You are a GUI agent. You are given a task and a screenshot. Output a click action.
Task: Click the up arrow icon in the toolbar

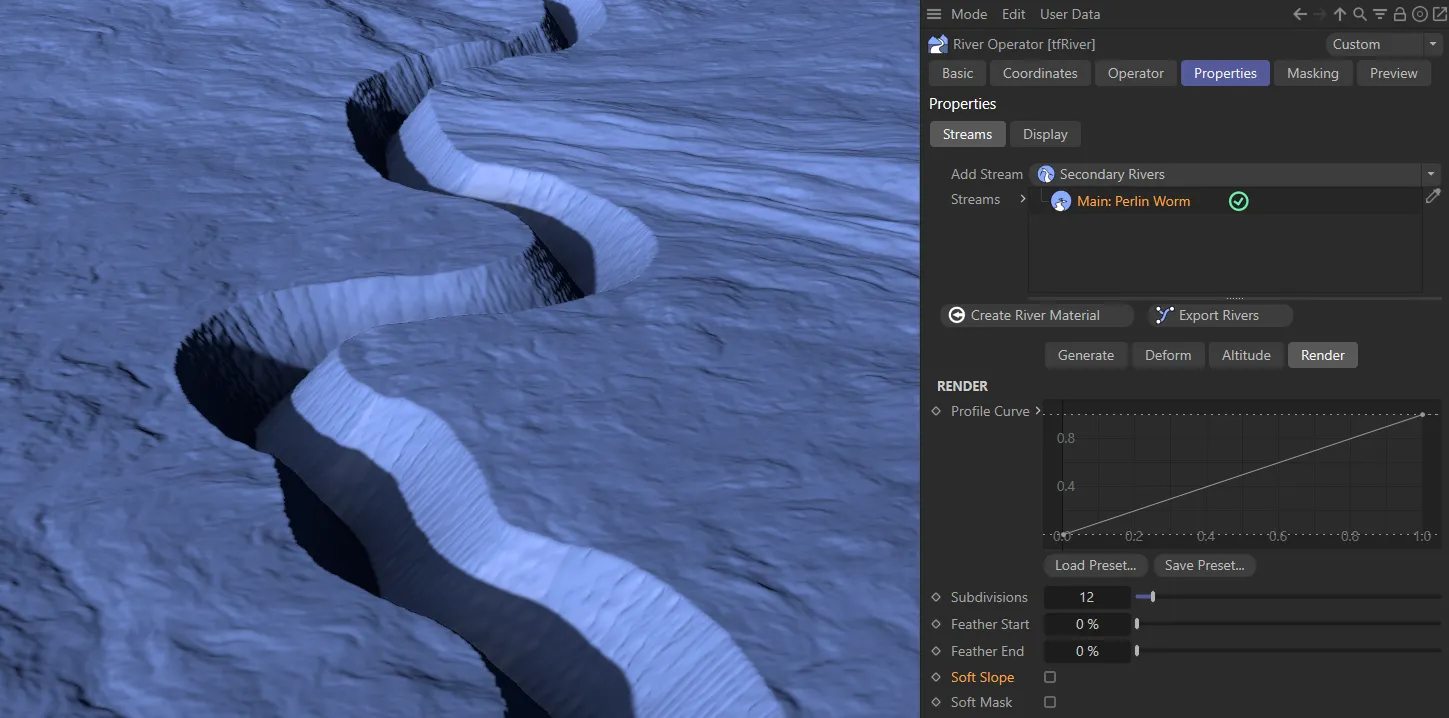click(x=1339, y=14)
